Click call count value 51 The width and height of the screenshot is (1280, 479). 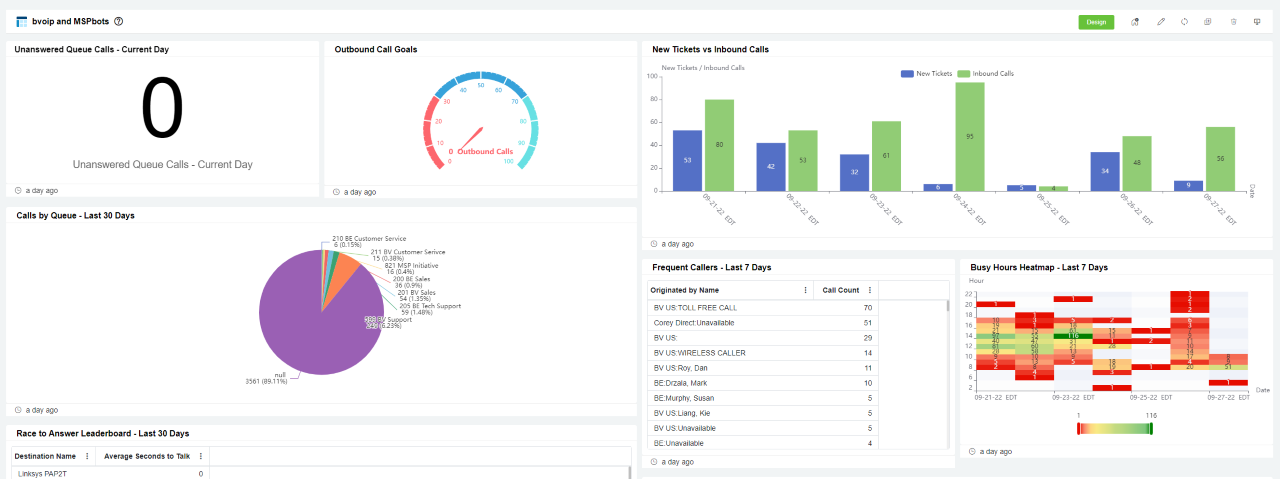[868, 323]
